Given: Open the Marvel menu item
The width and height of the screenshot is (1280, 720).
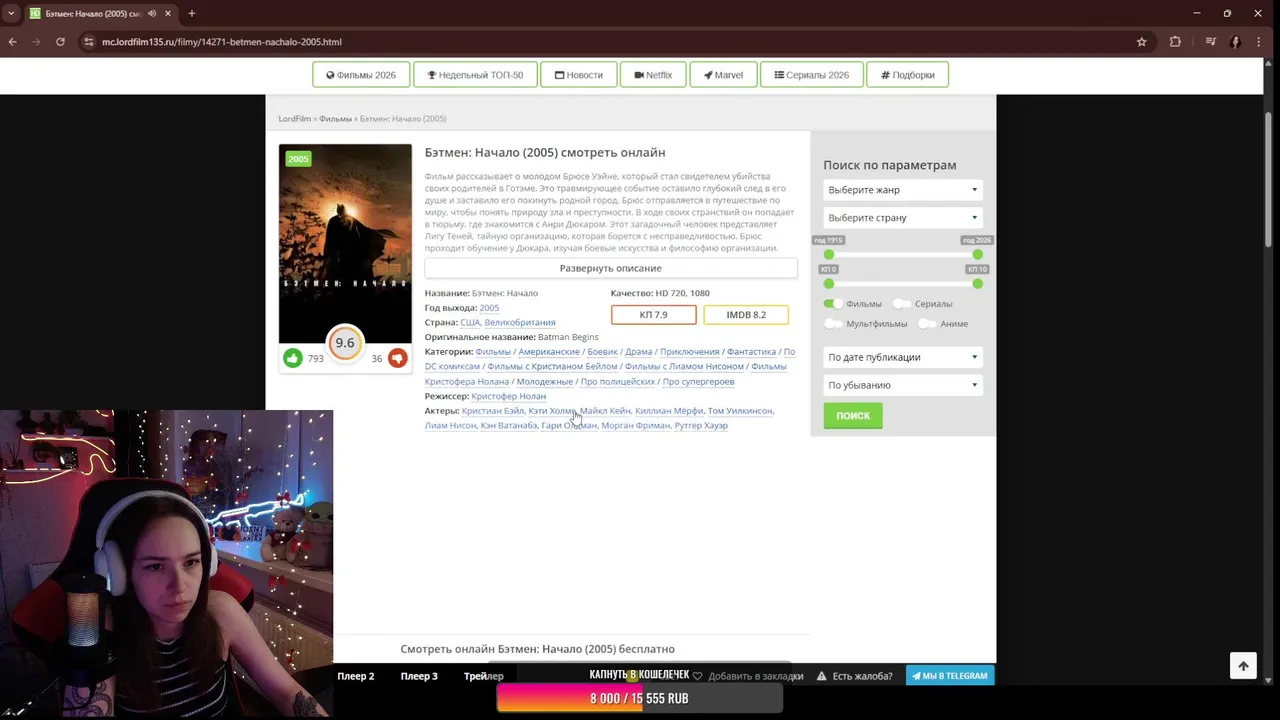Looking at the screenshot, I should [723, 75].
